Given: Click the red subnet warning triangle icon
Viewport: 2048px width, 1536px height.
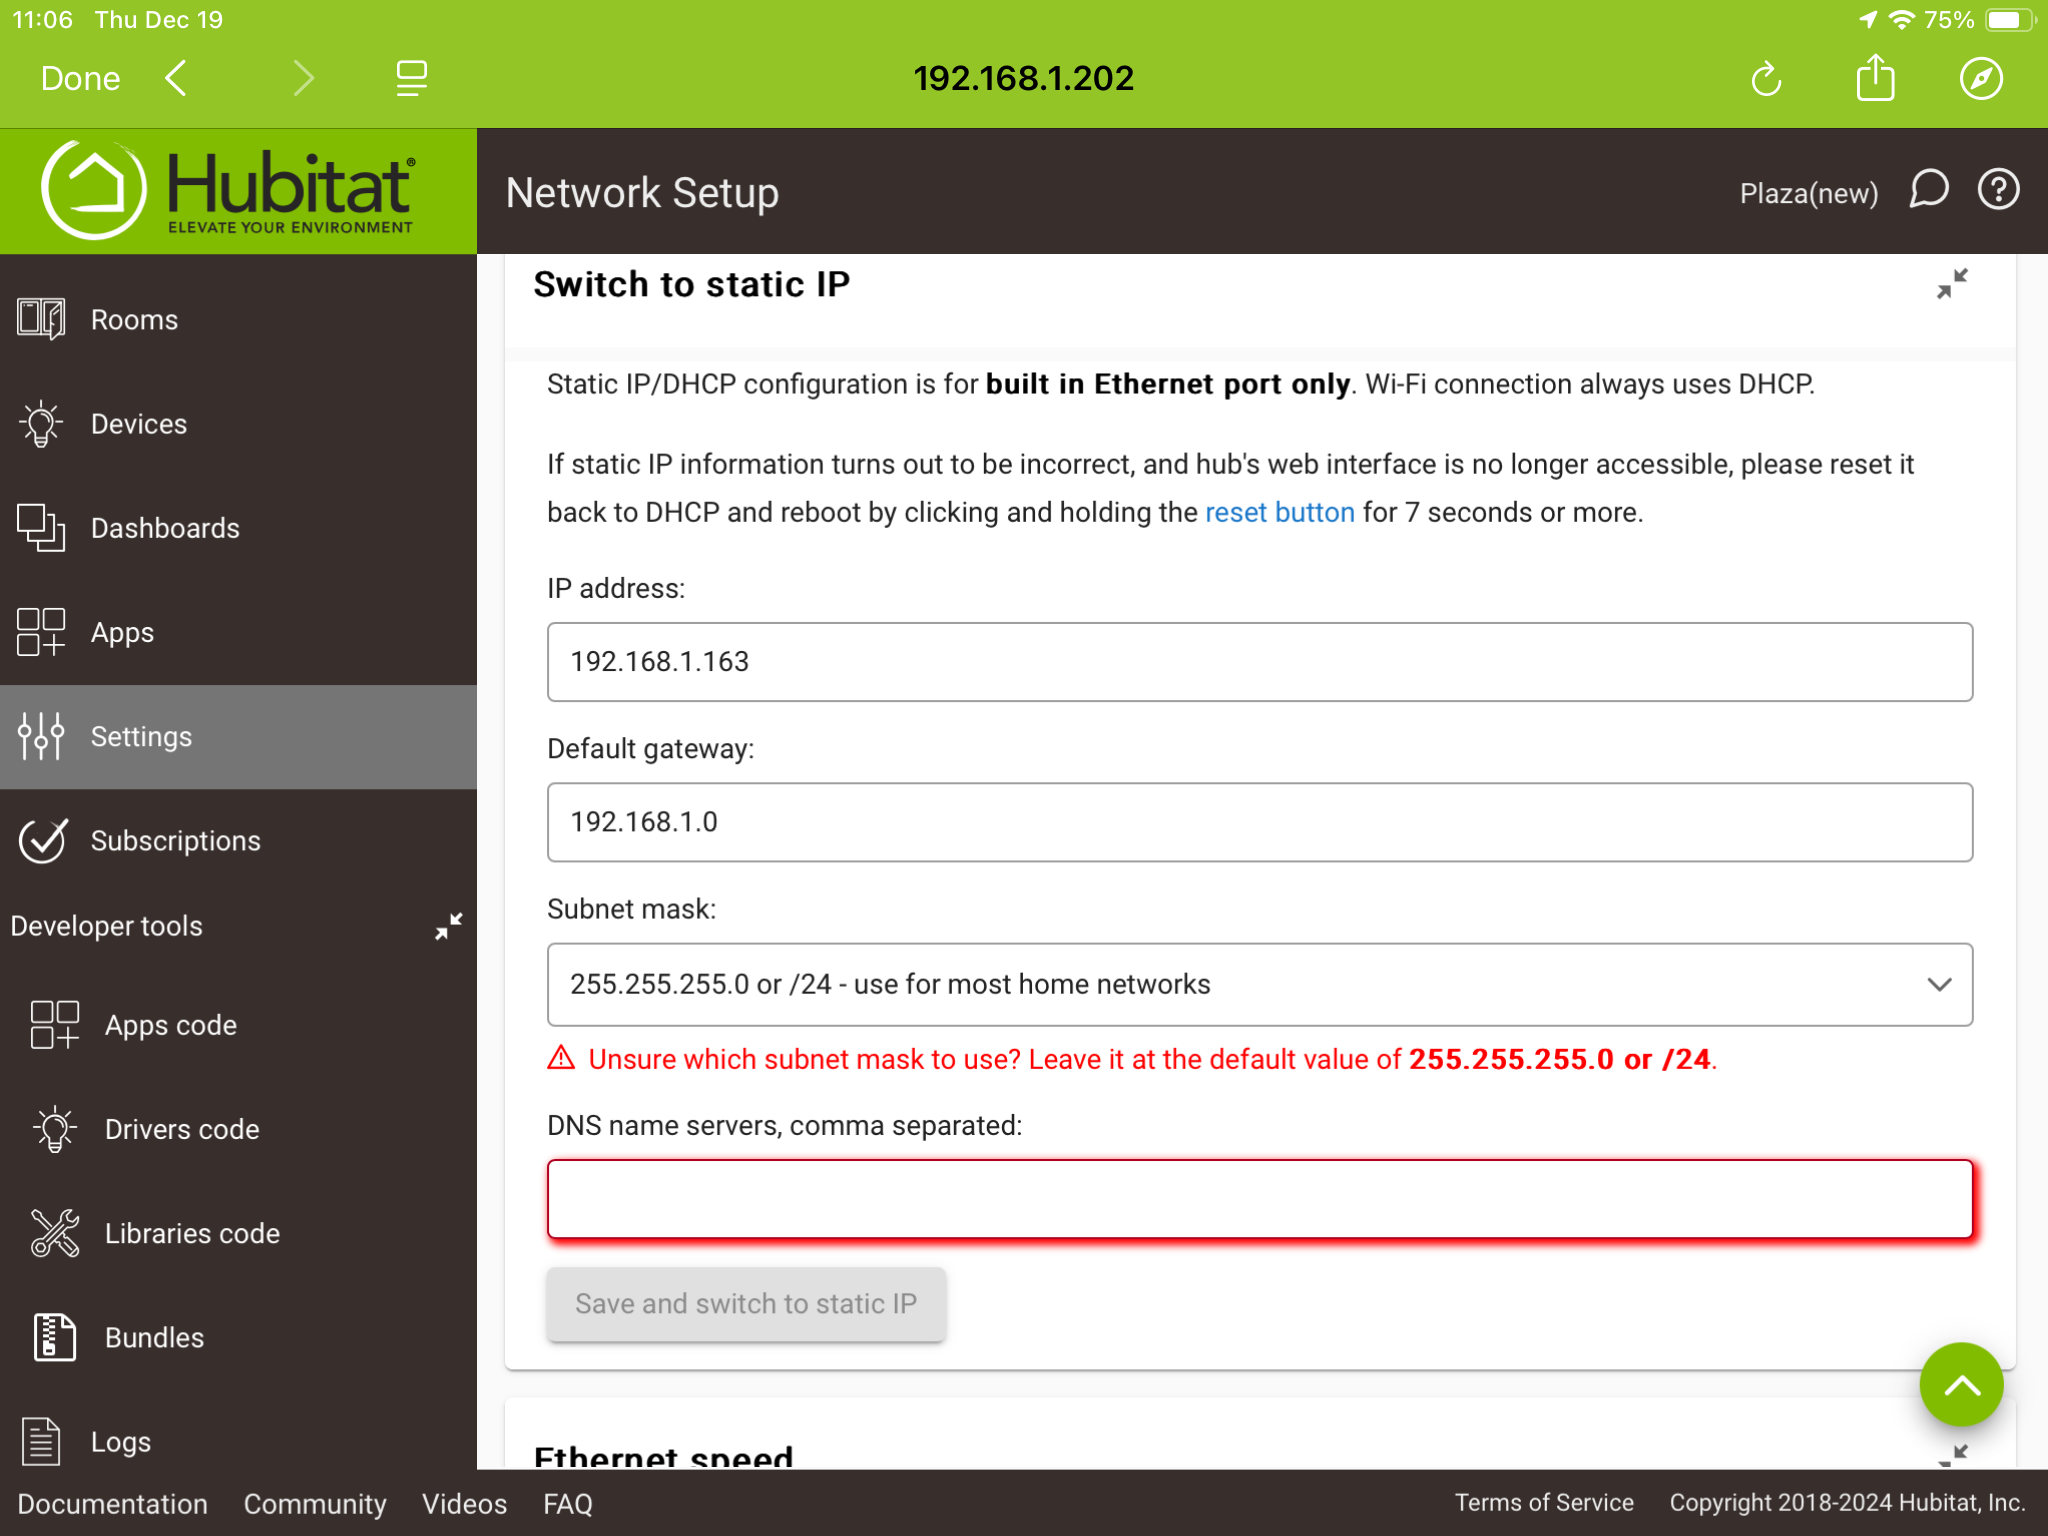Looking at the screenshot, I should pos(561,1057).
